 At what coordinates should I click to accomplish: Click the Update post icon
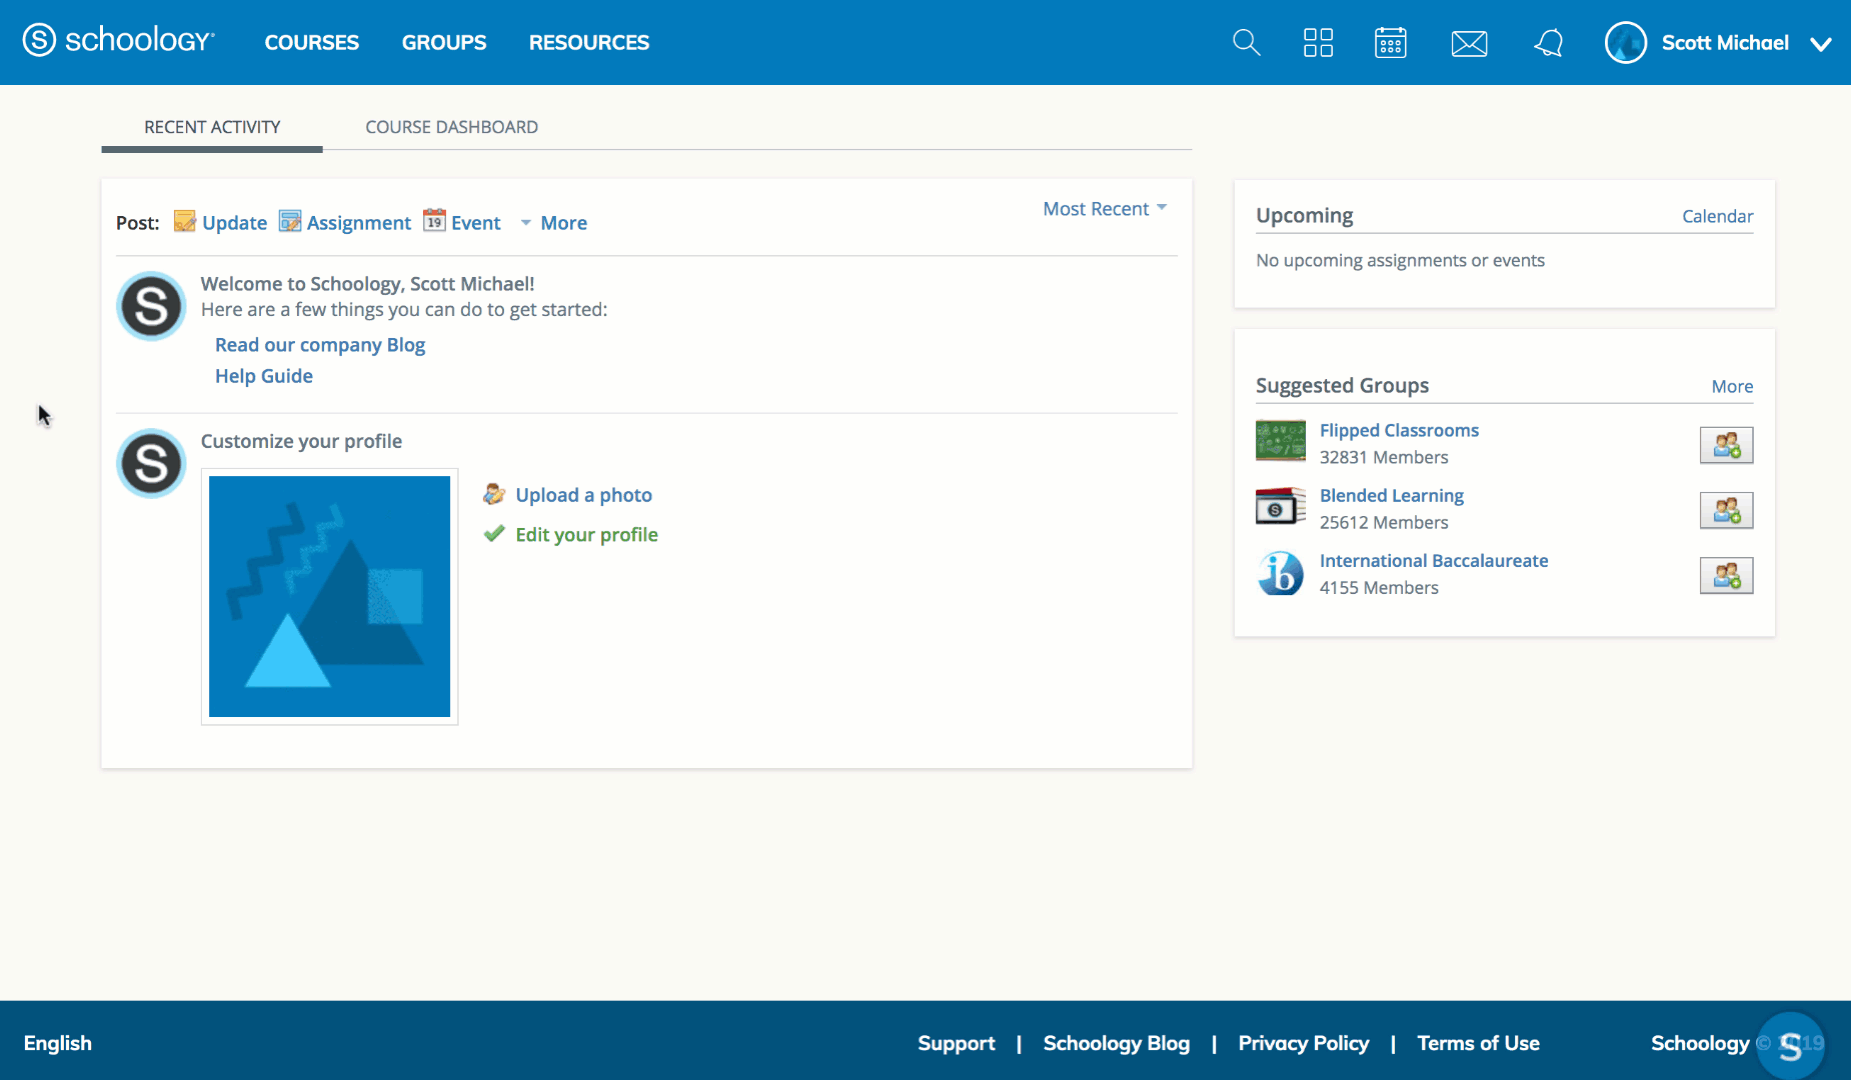click(185, 221)
